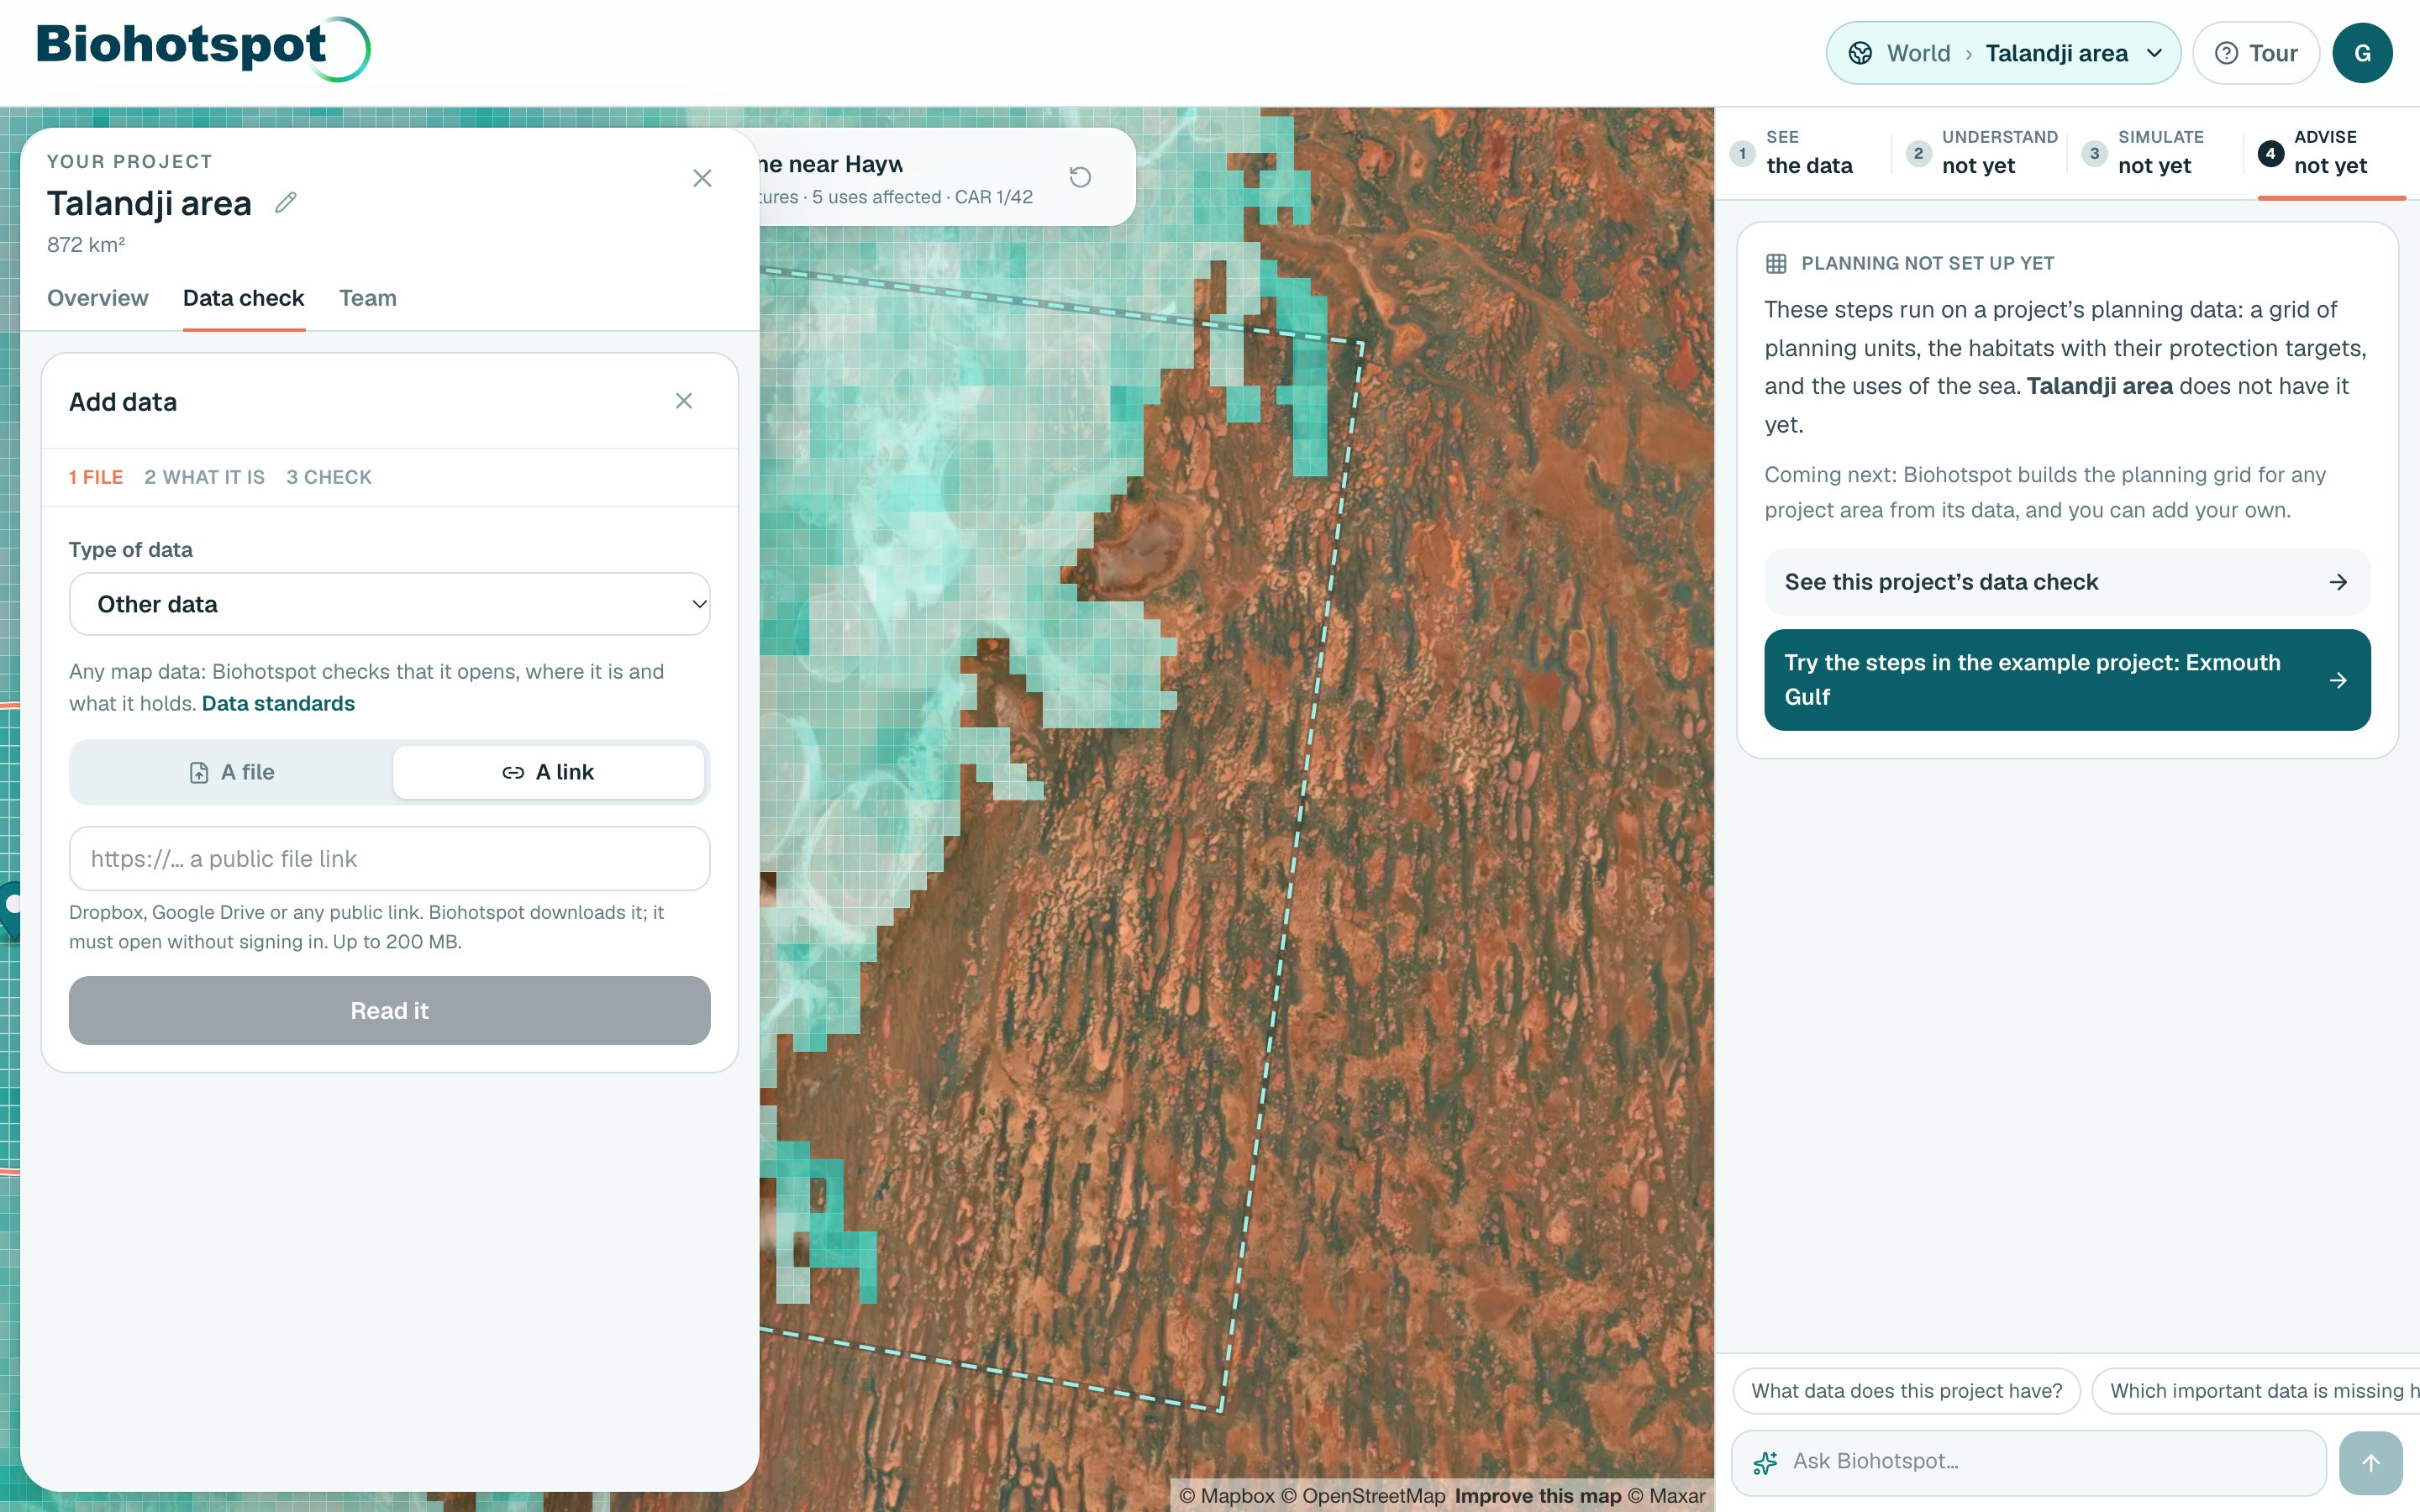Ask Which important data is missing
The image size is (2420, 1512).
[x=2256, y=1391]
